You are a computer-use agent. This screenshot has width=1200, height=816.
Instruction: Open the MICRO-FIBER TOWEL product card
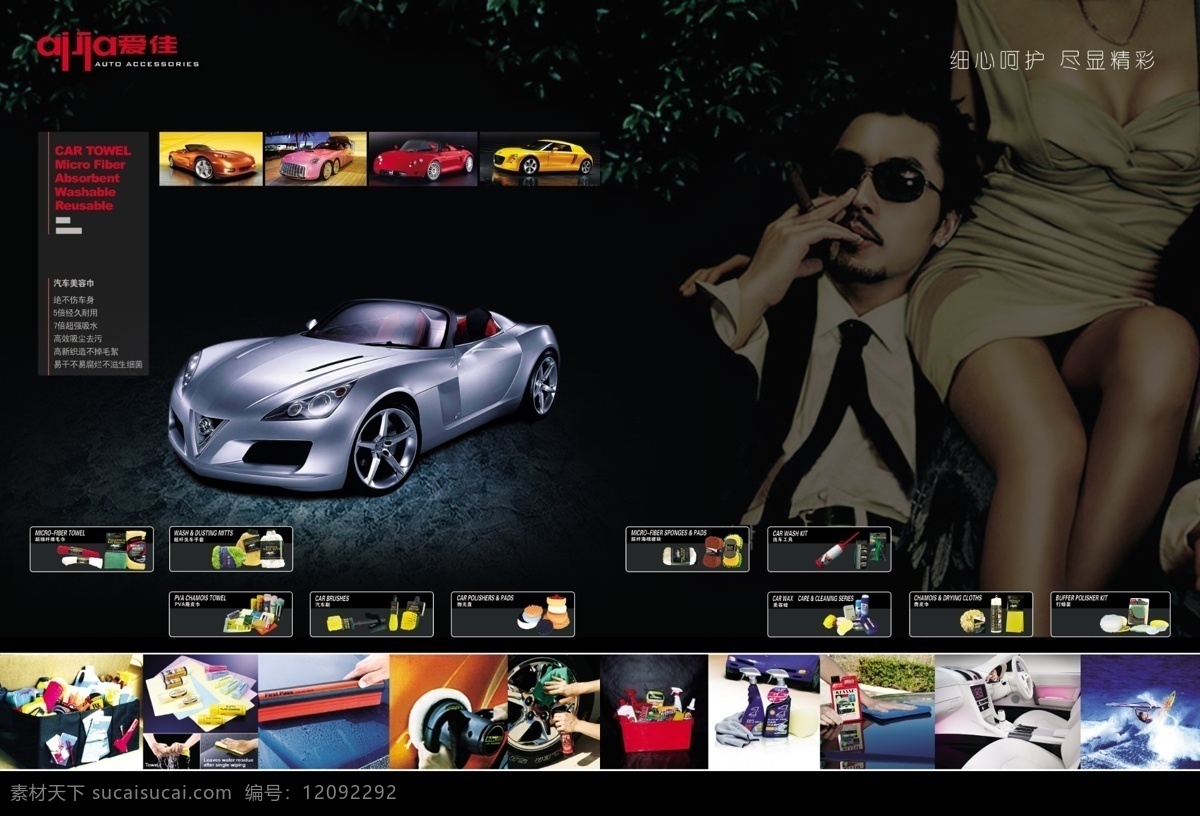click(x=92, y=549)
